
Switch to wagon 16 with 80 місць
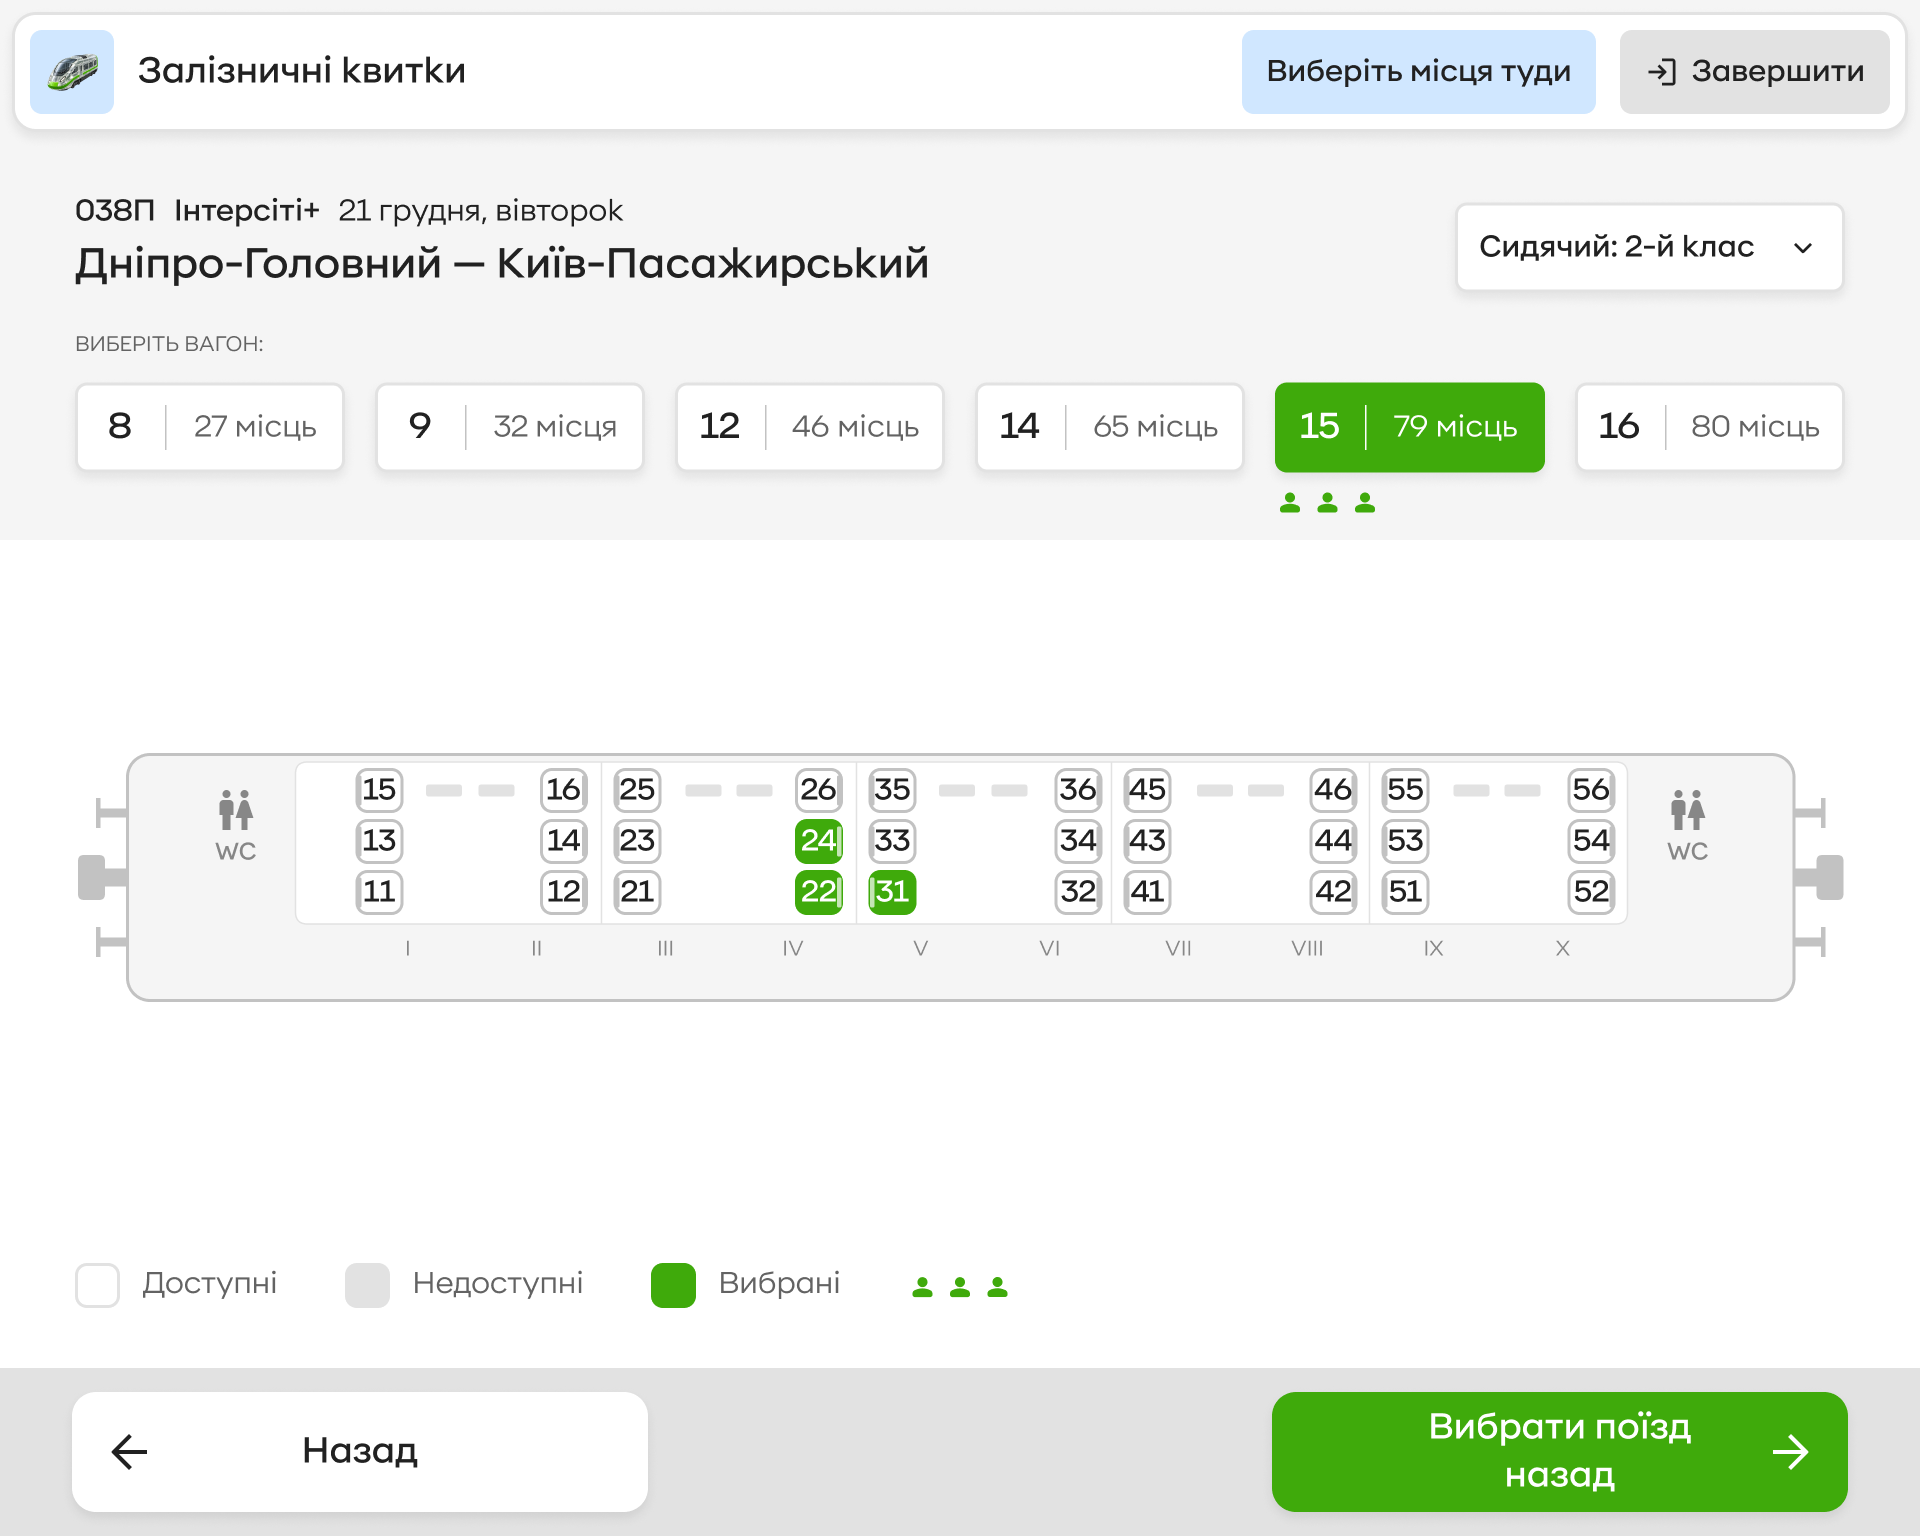click(1710, 427)
